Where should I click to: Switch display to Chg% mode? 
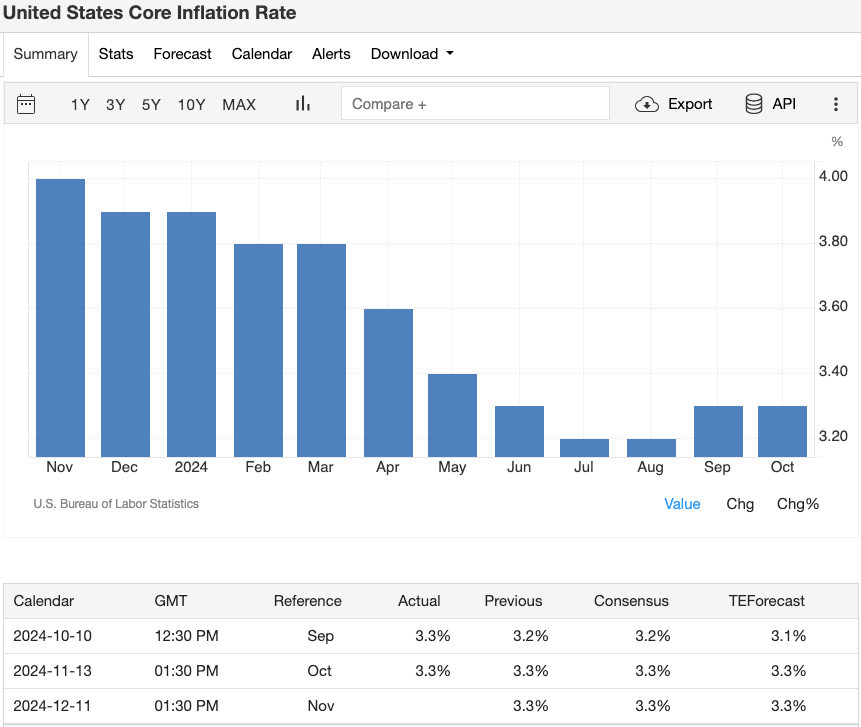797,504
